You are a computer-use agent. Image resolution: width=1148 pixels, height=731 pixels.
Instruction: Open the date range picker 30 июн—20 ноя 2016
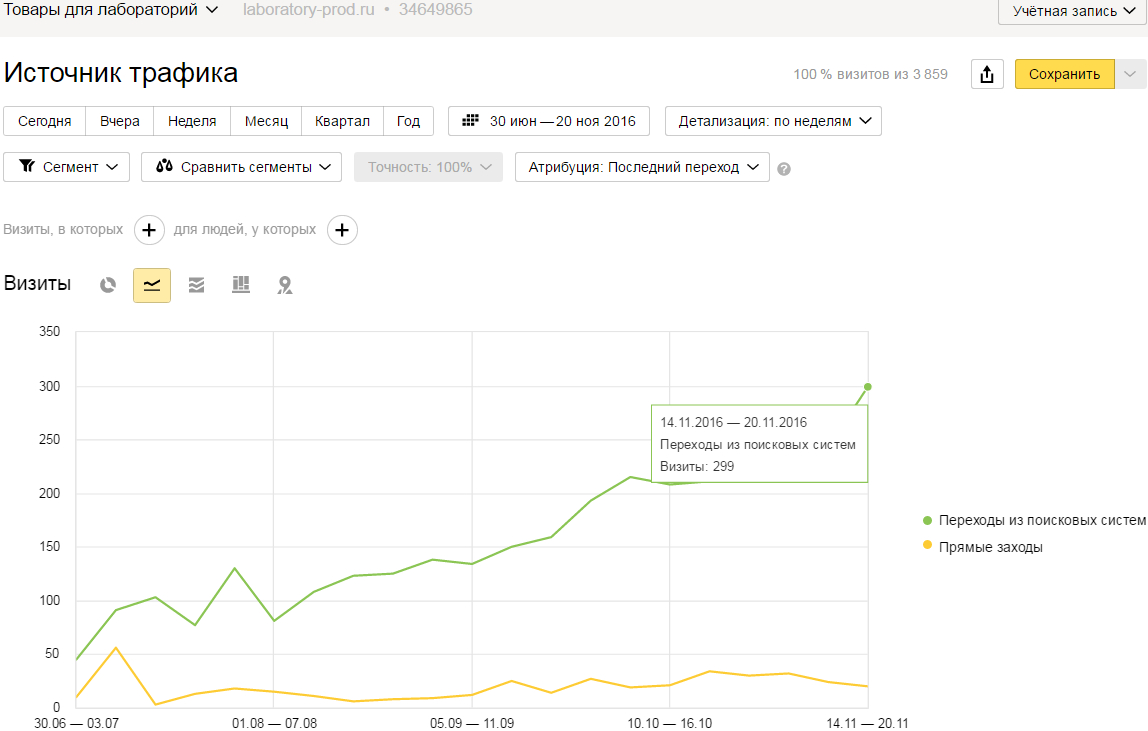549,121
